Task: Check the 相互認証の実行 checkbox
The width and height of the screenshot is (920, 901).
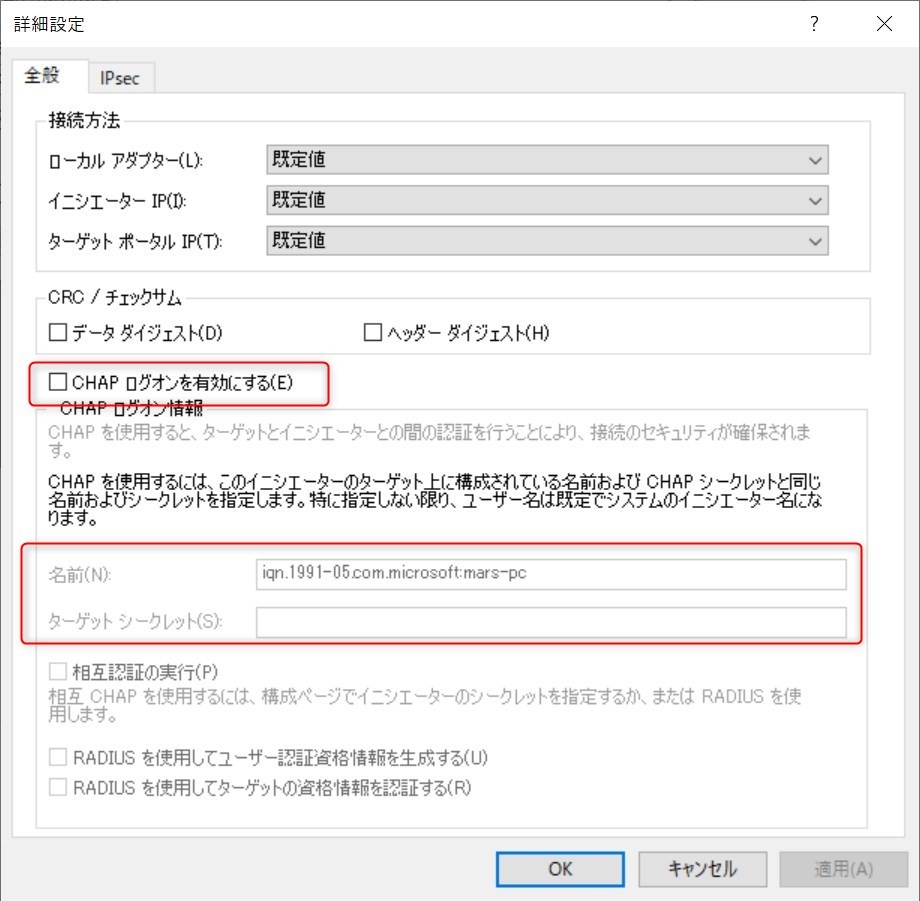Action: (x=58, y=670)
